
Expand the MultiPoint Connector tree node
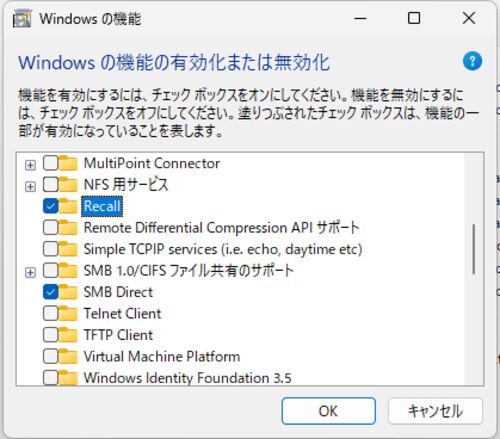30,165
